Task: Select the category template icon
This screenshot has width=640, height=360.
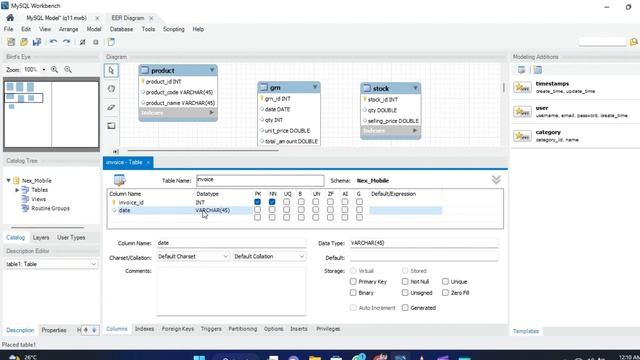Action: pyautogui.click(x=522, y=136)
